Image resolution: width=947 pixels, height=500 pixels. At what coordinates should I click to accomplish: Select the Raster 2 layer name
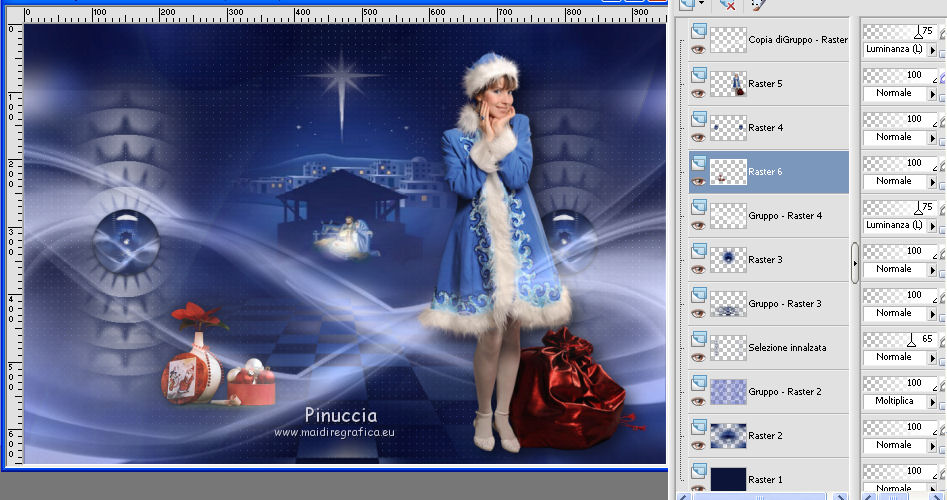[765, 436]
